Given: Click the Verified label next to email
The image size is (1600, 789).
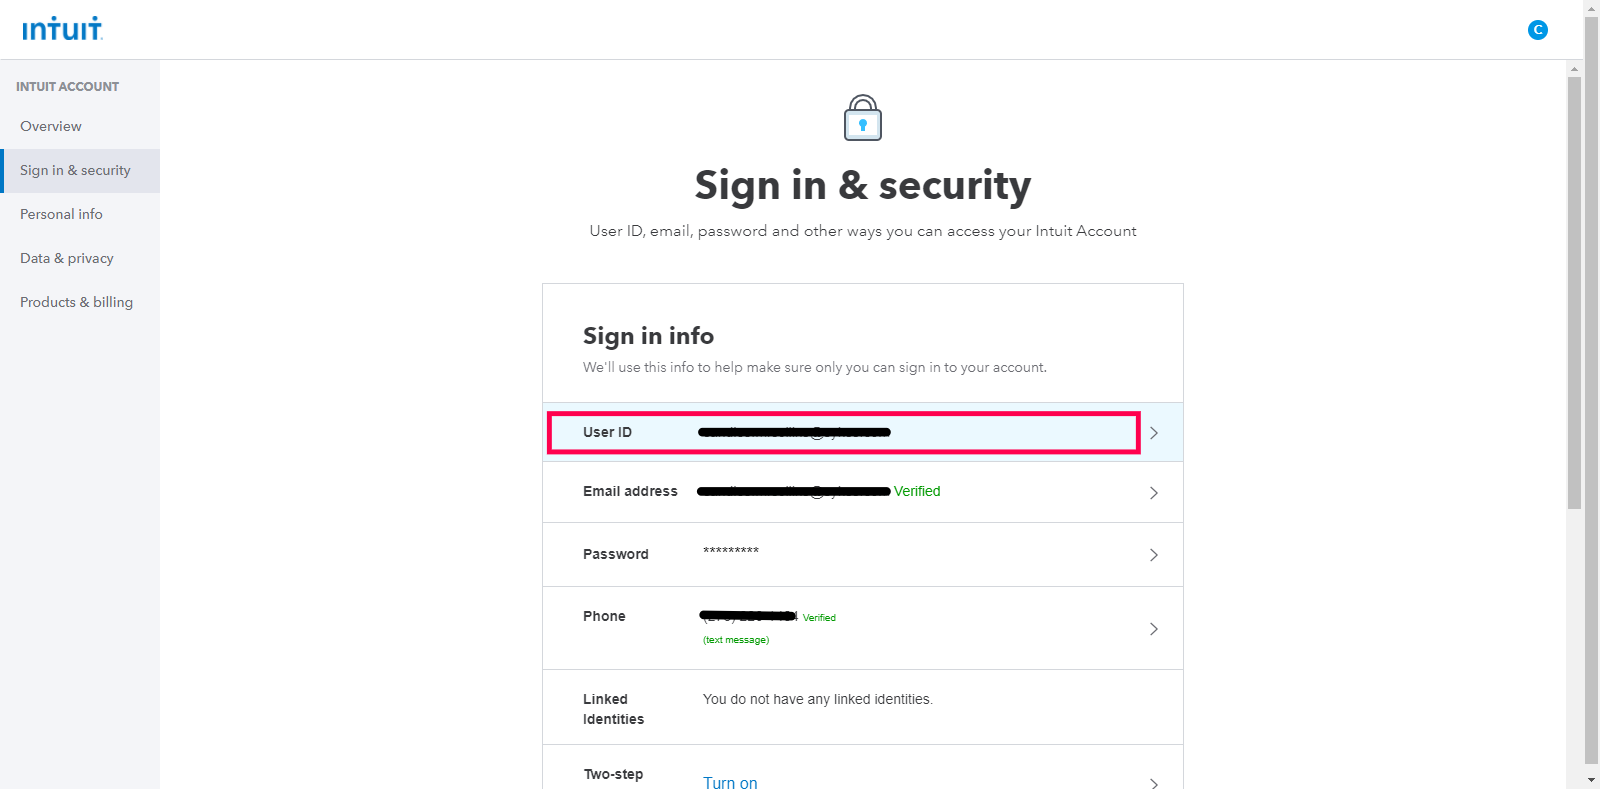Looking at the screenshot, I should 917,491.
